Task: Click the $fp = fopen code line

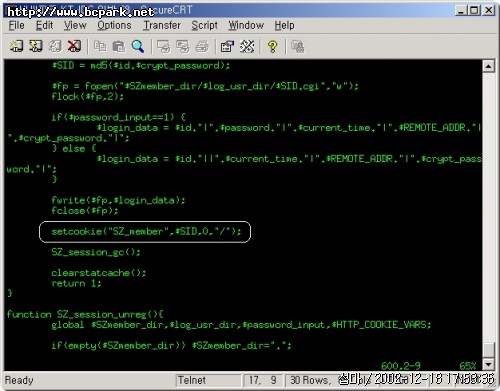Action: [205, 86]
